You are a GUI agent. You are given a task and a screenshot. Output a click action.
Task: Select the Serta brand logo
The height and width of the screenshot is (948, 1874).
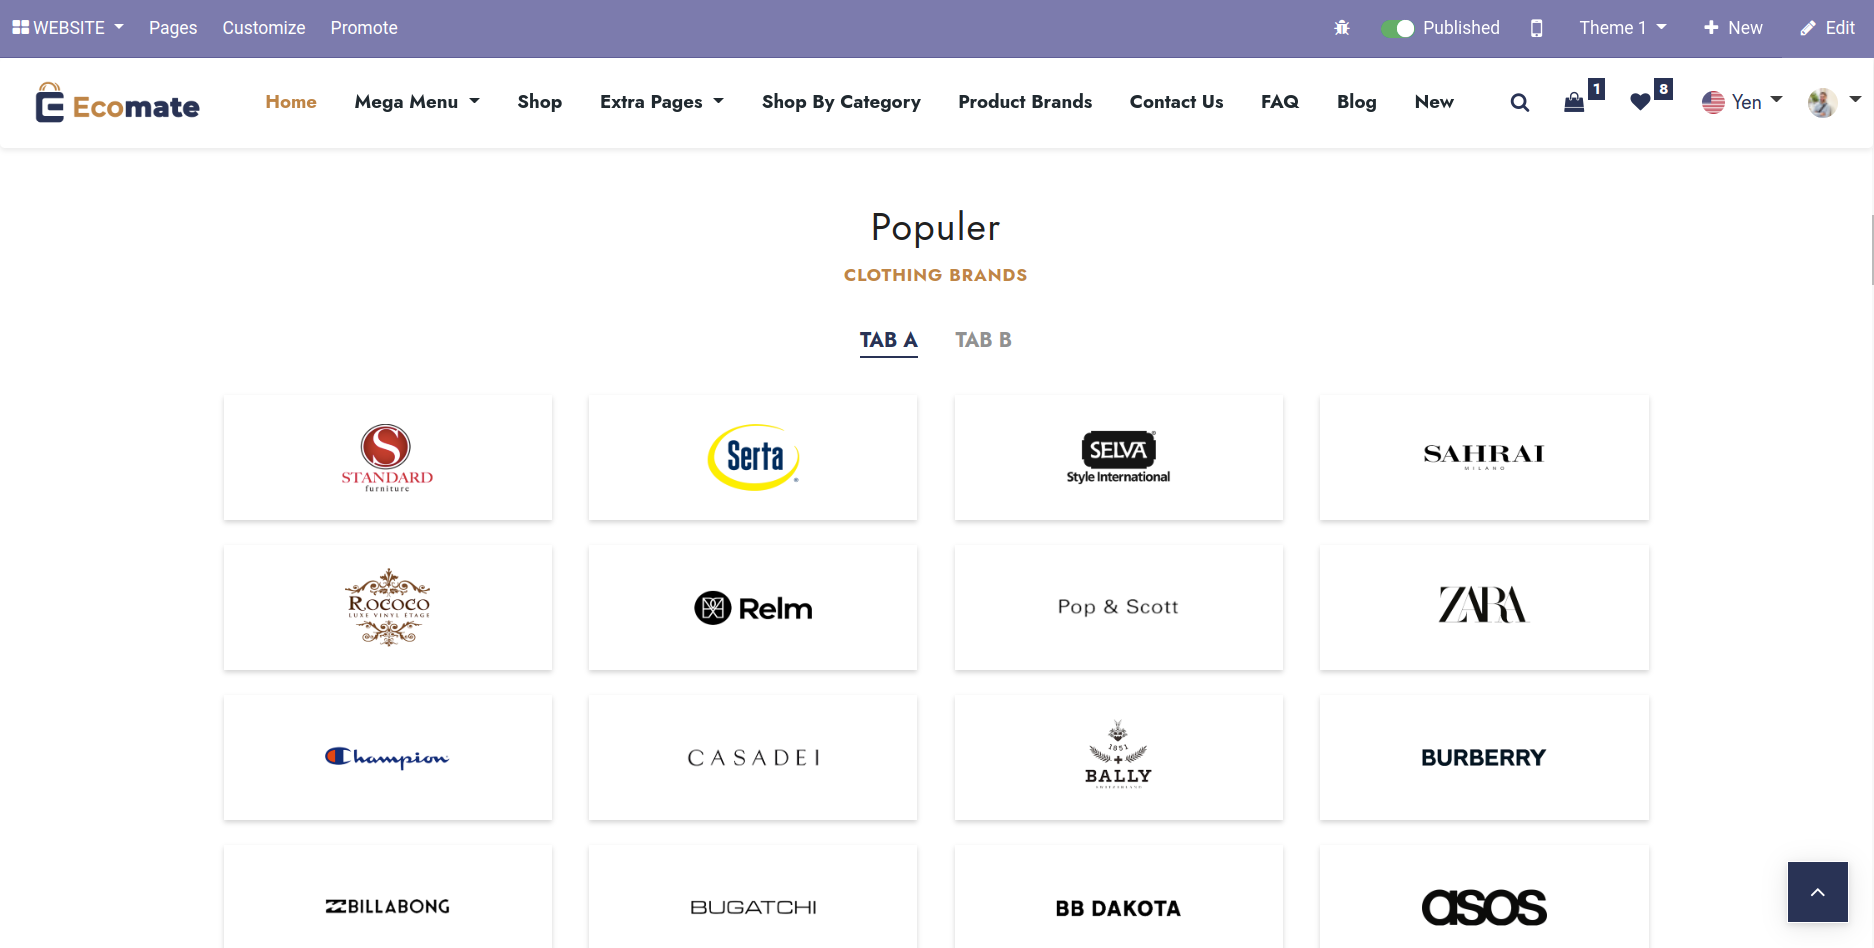(753, 458)
